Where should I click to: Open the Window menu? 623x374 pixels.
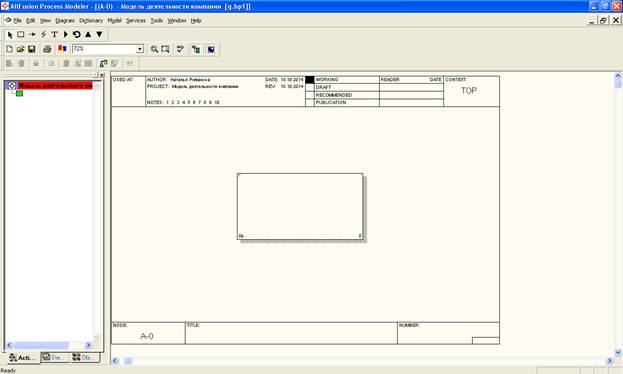[177, 21]
